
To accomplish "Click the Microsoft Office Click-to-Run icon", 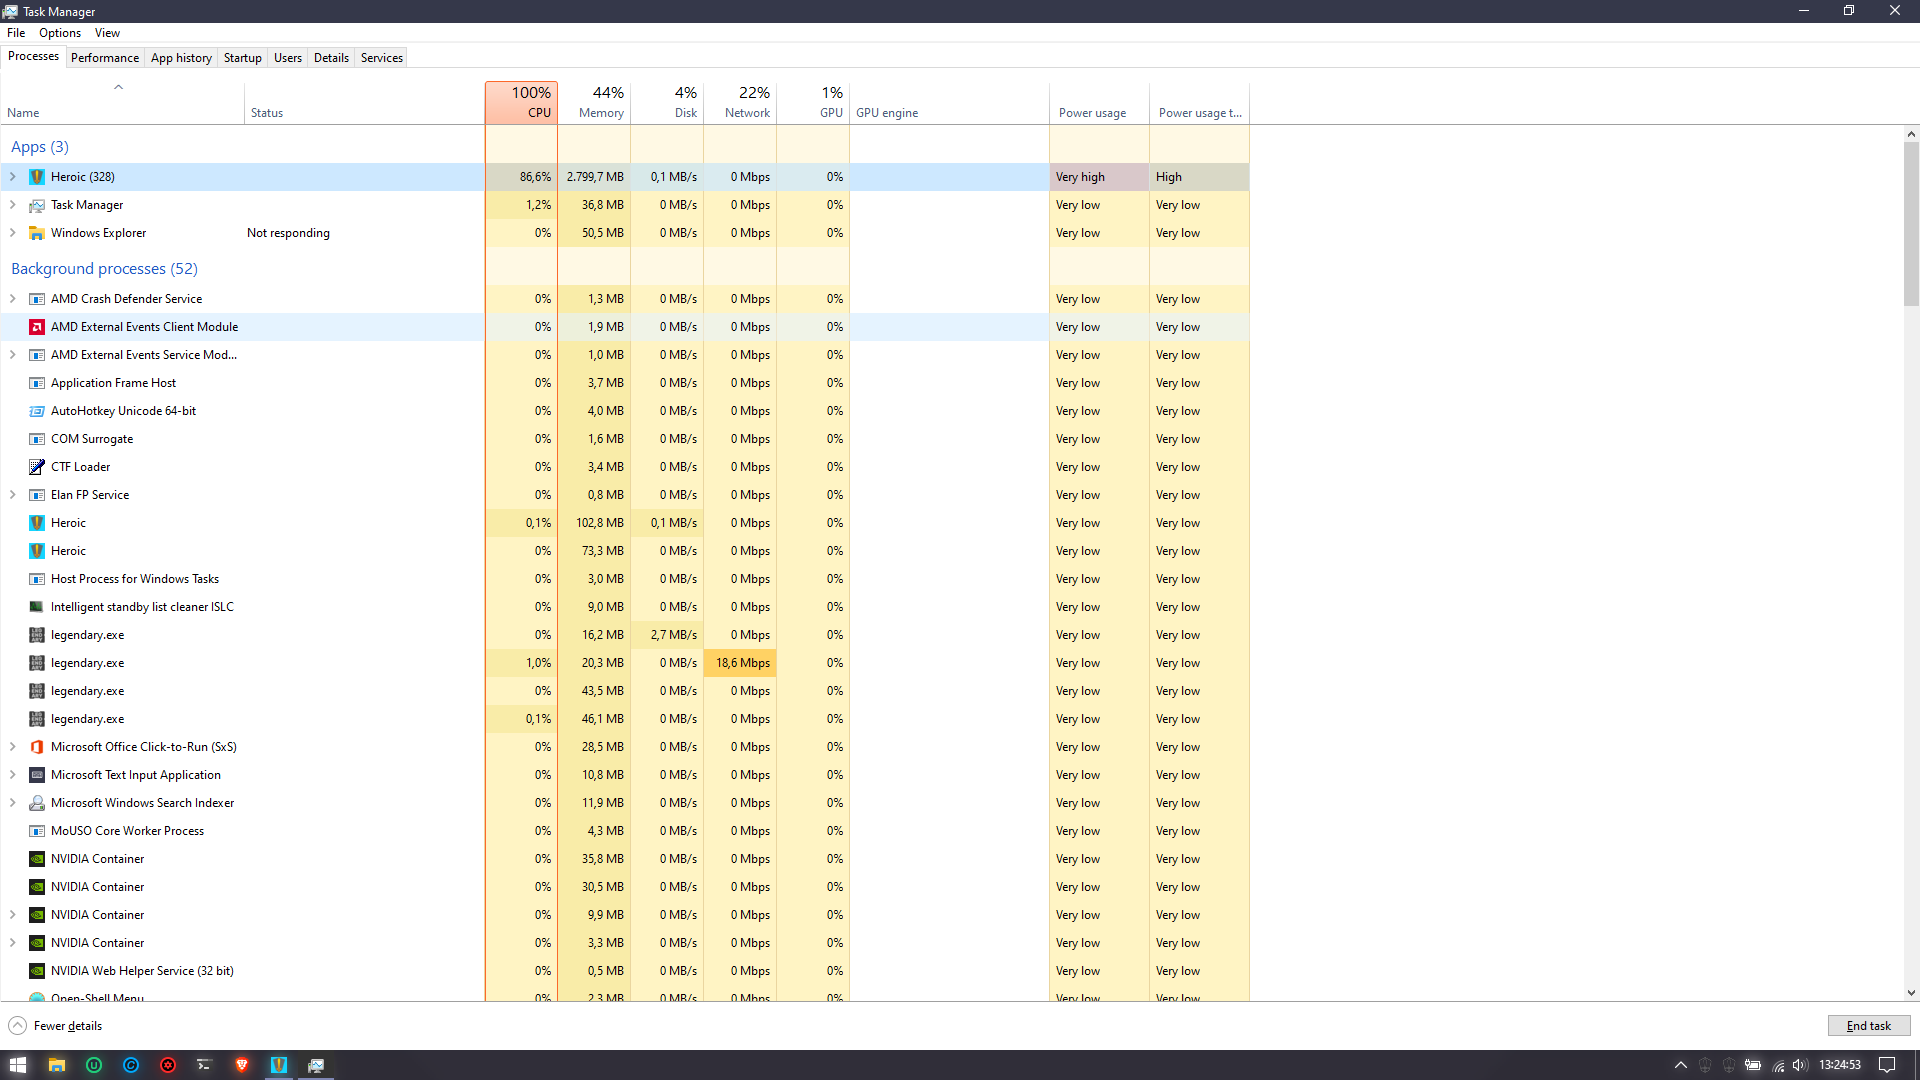I will (36, 747).
